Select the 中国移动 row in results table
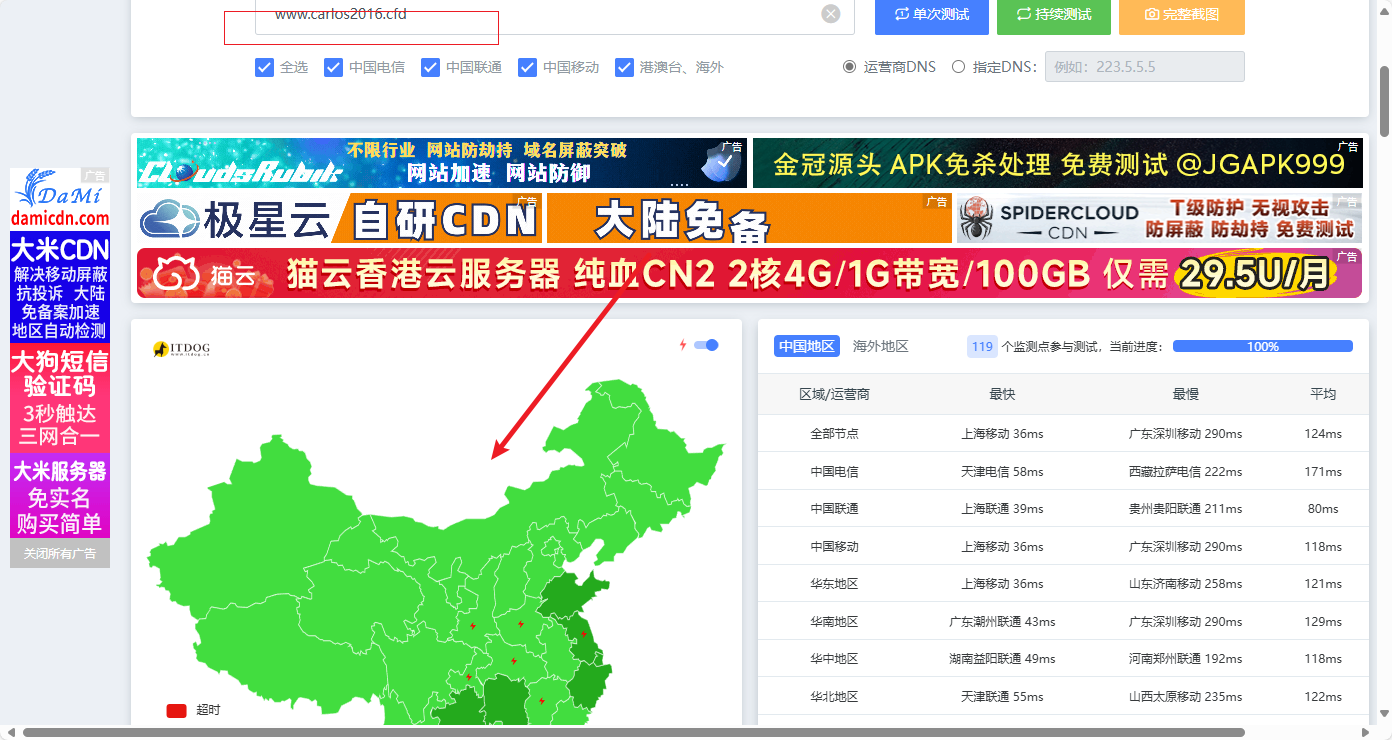This screenshot has height=740, width=1392. click(1063, 547)
